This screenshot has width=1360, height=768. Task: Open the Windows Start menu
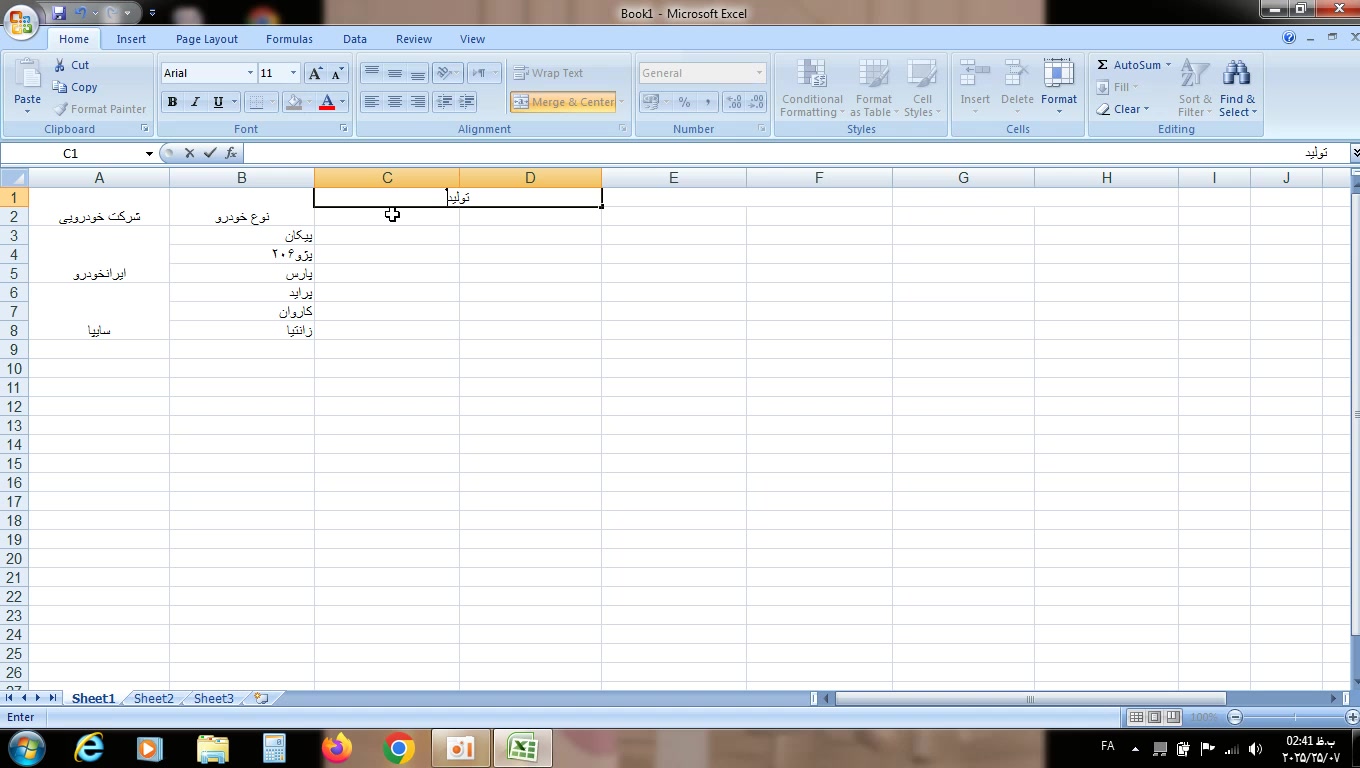click(x=26, y=748)
